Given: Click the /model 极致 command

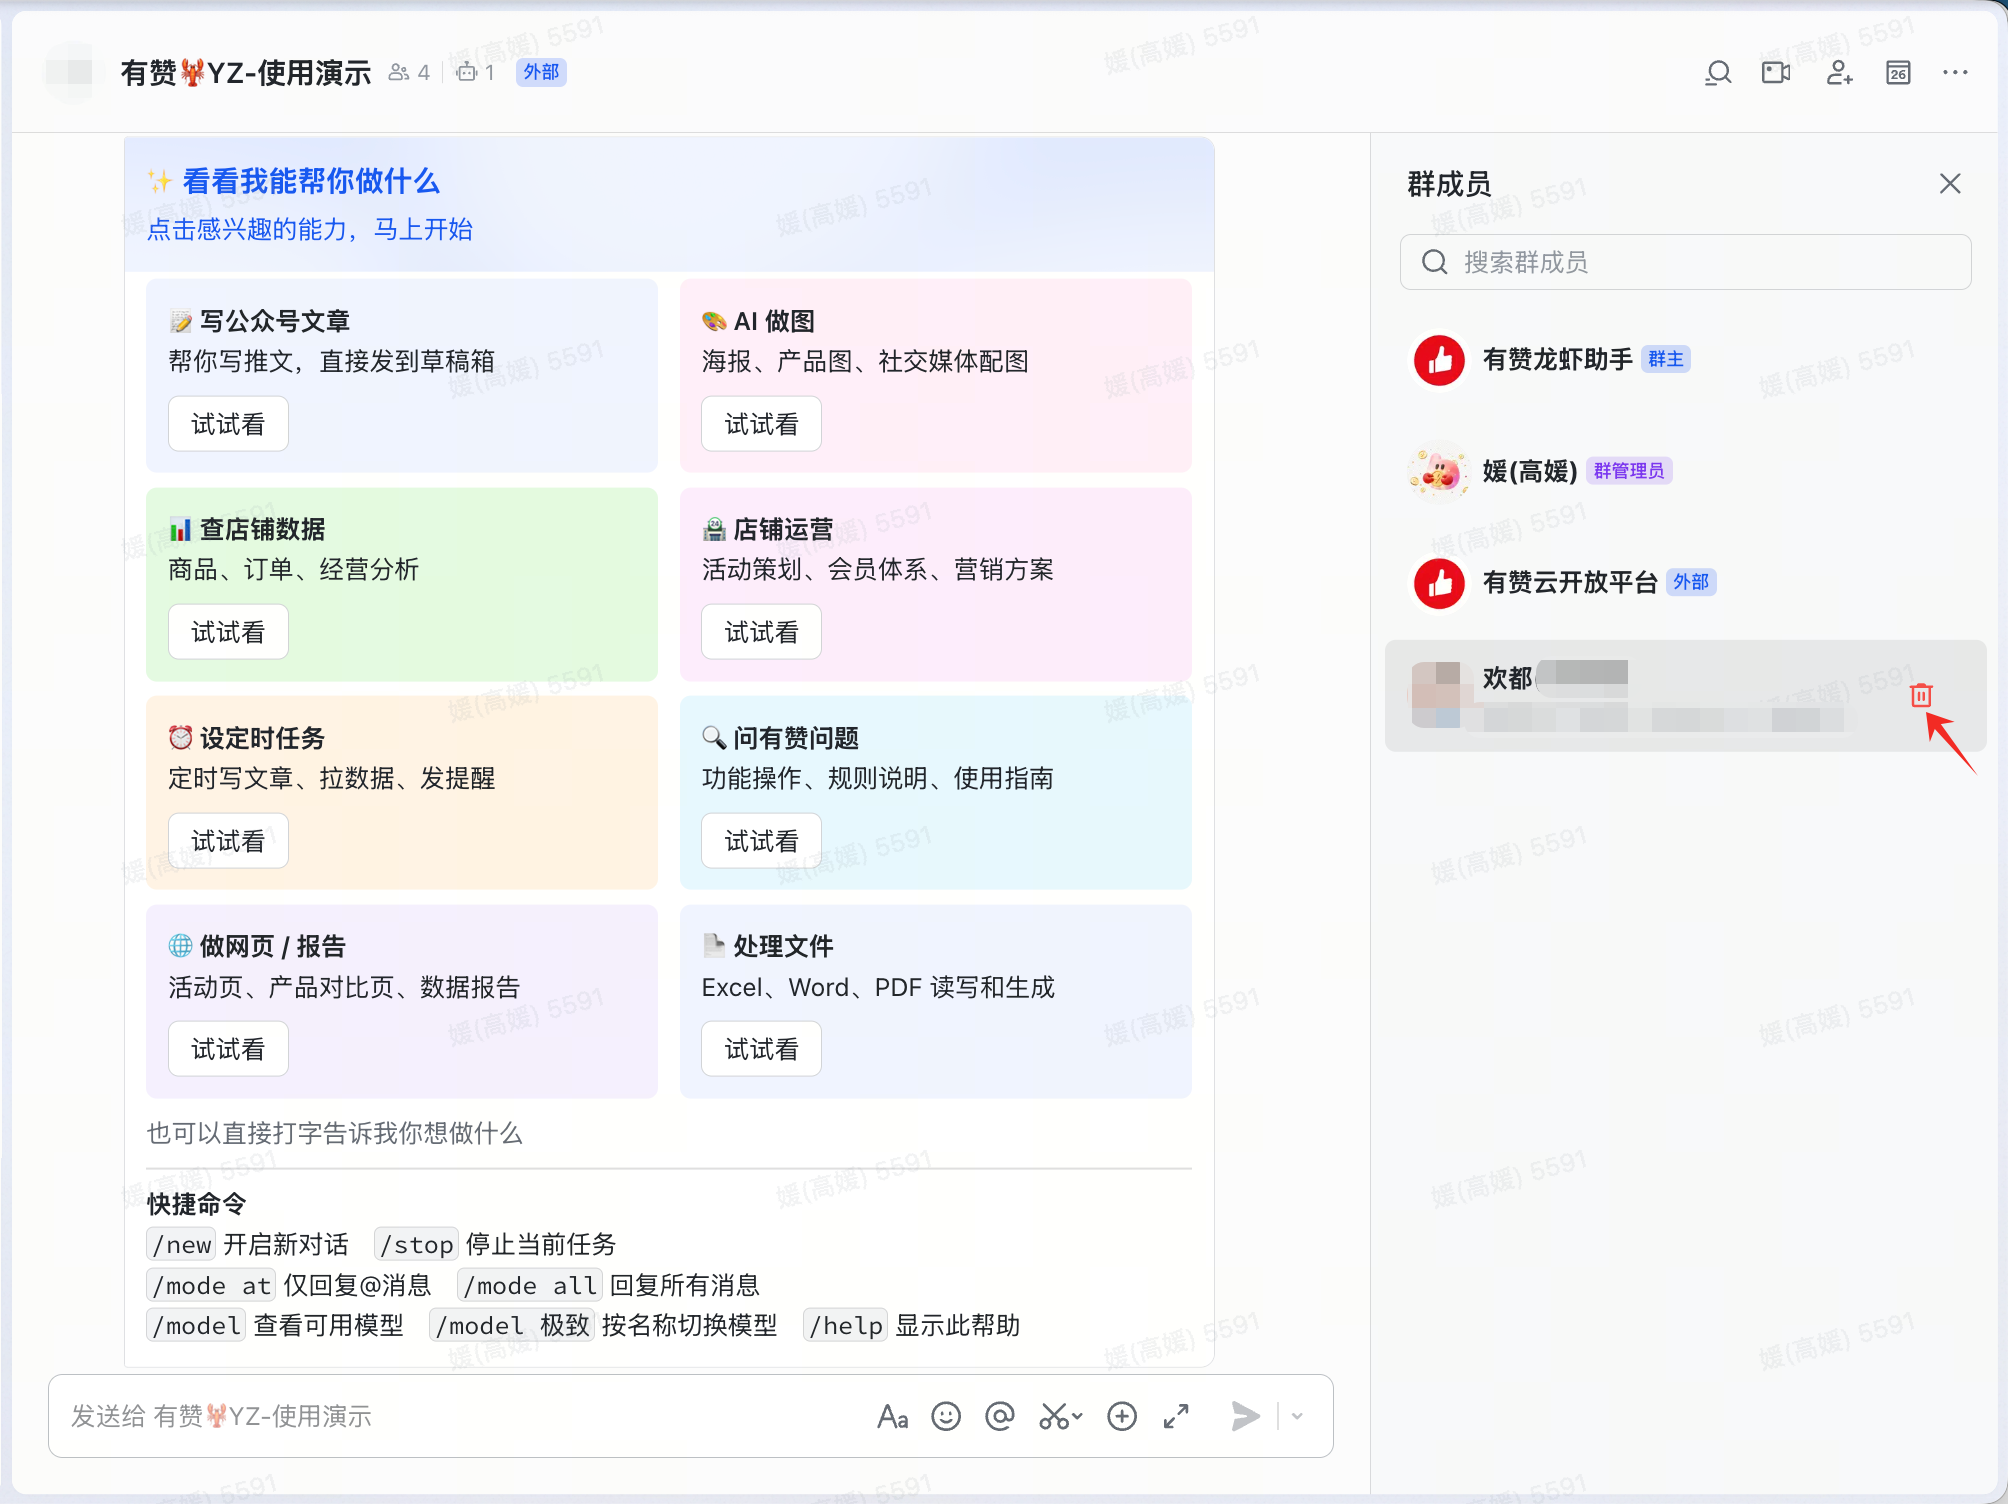Looking at the screenshot, I should tap(512, 1325).
